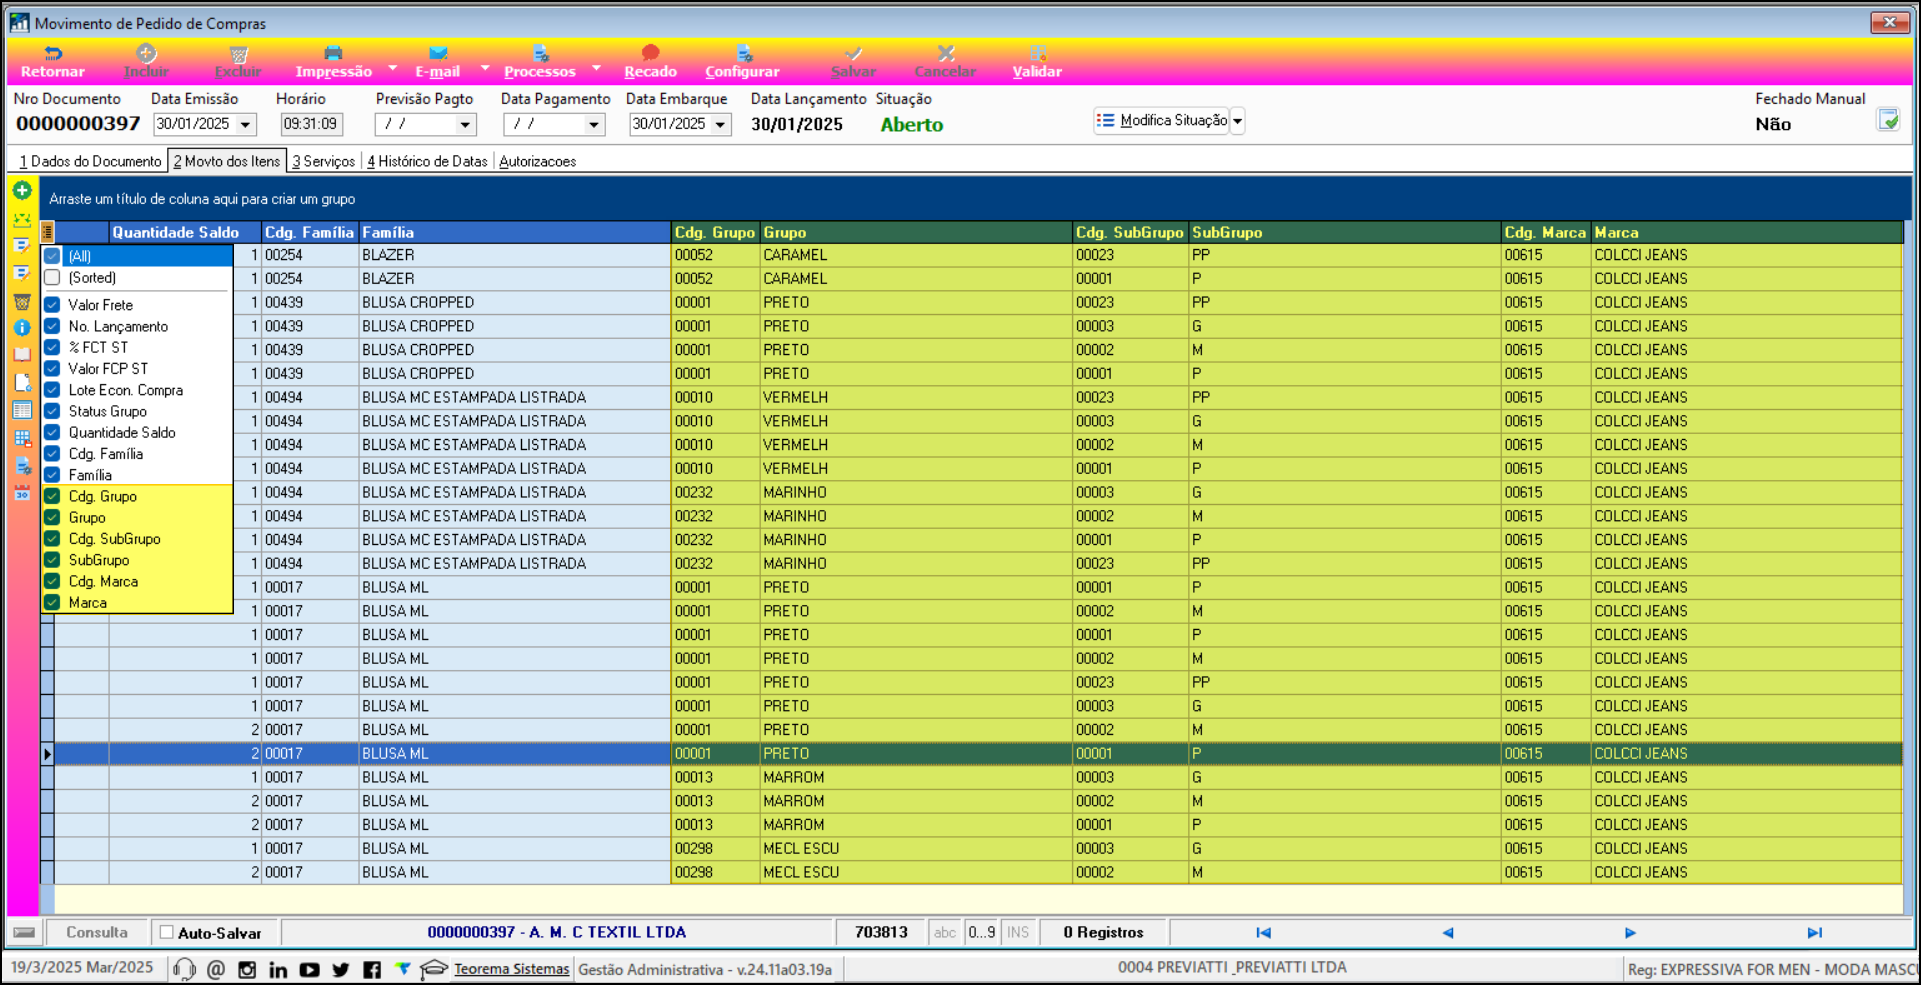Click the table list sidebar icon
The image size is (1921, 985).
[22, 410]
